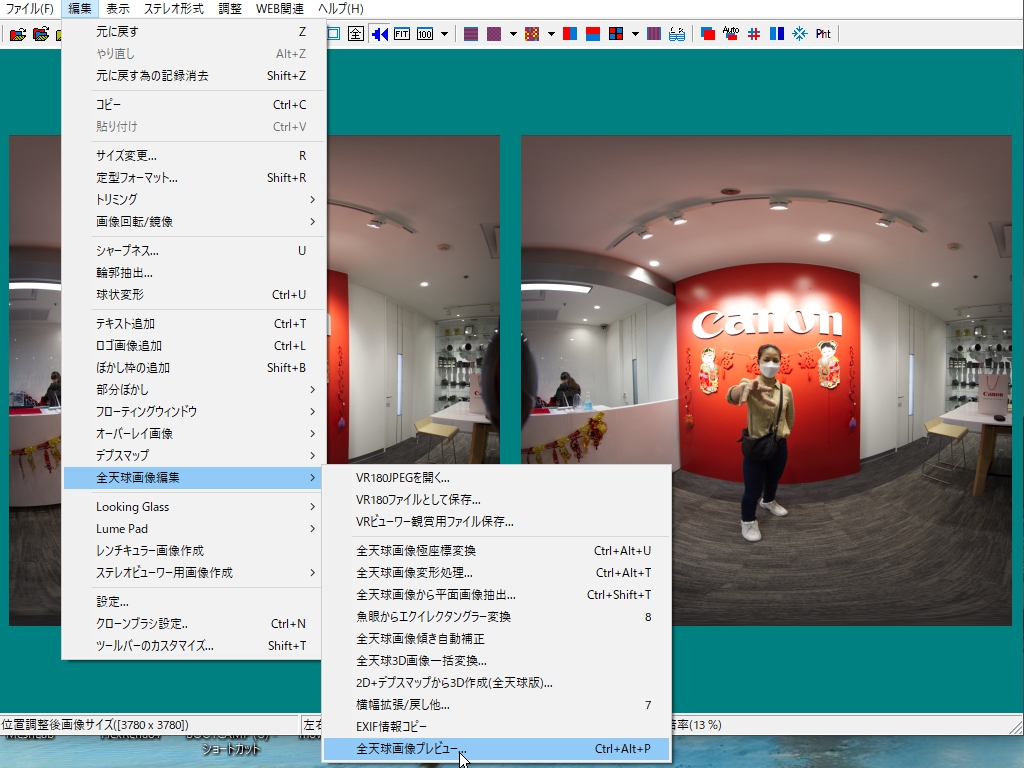Choose コピー from the edit menu
This screenshot has height=768, width=1024.
point(194,104)
